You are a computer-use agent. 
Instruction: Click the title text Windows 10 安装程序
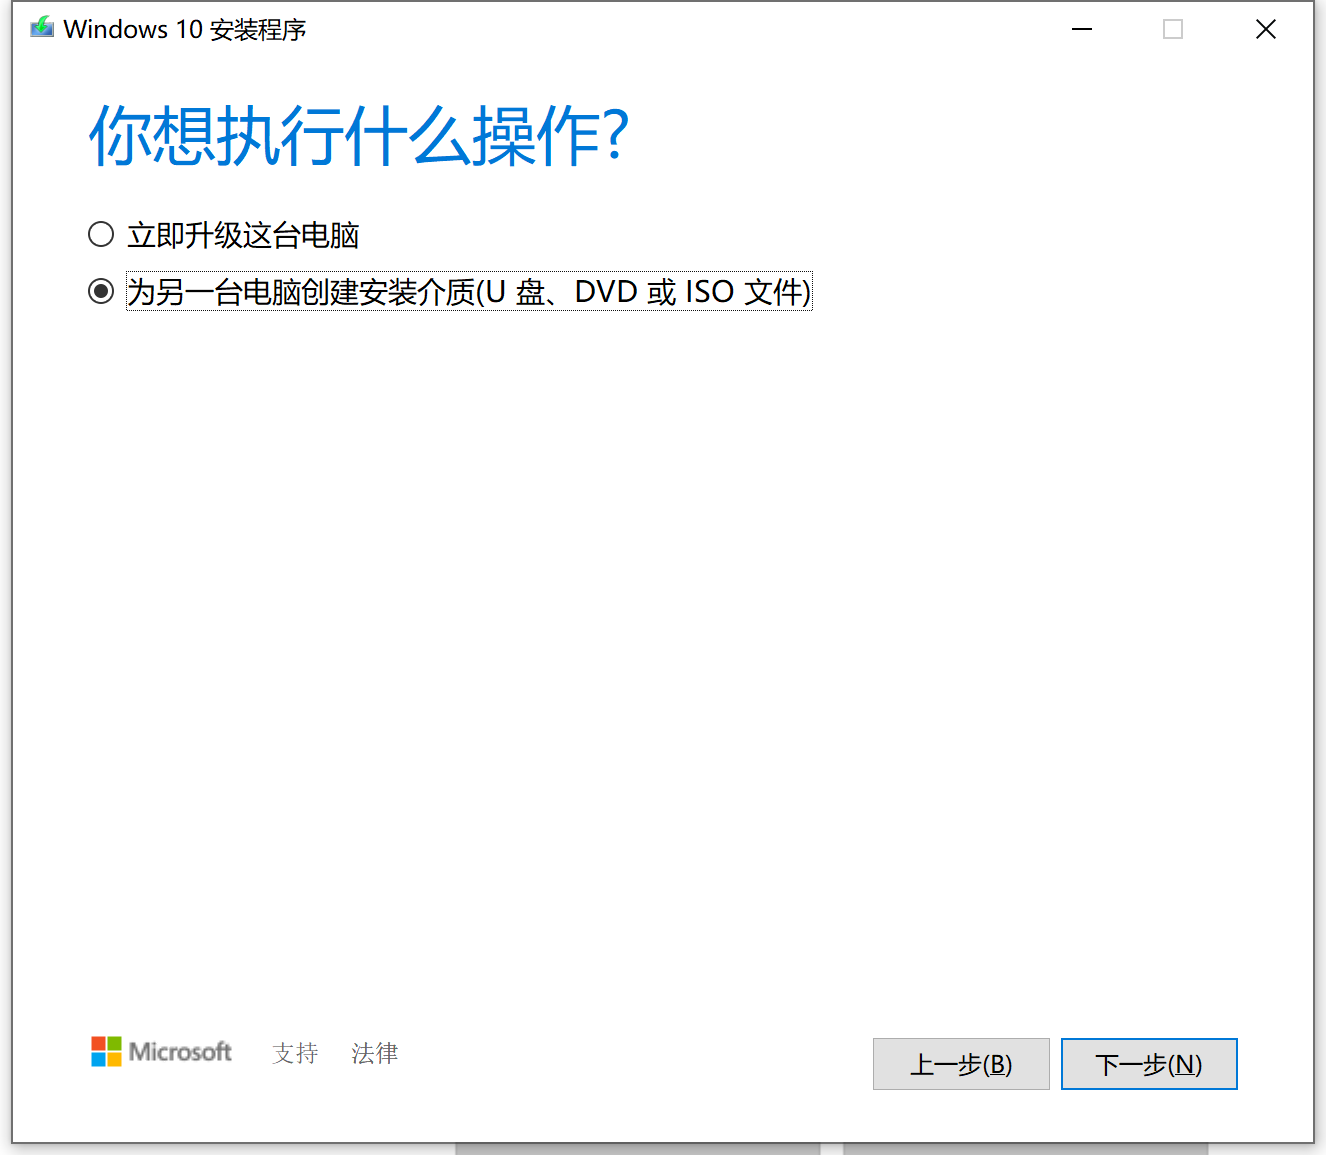pos(185,29)
